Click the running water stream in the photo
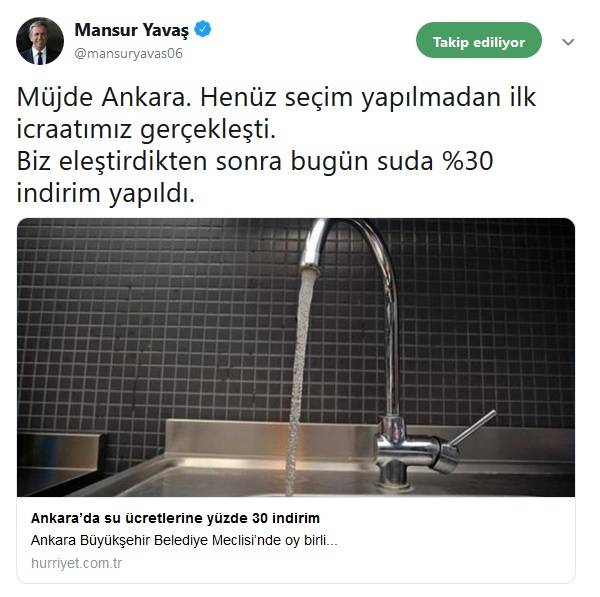The image size is (600, 597). coord(300,379)
